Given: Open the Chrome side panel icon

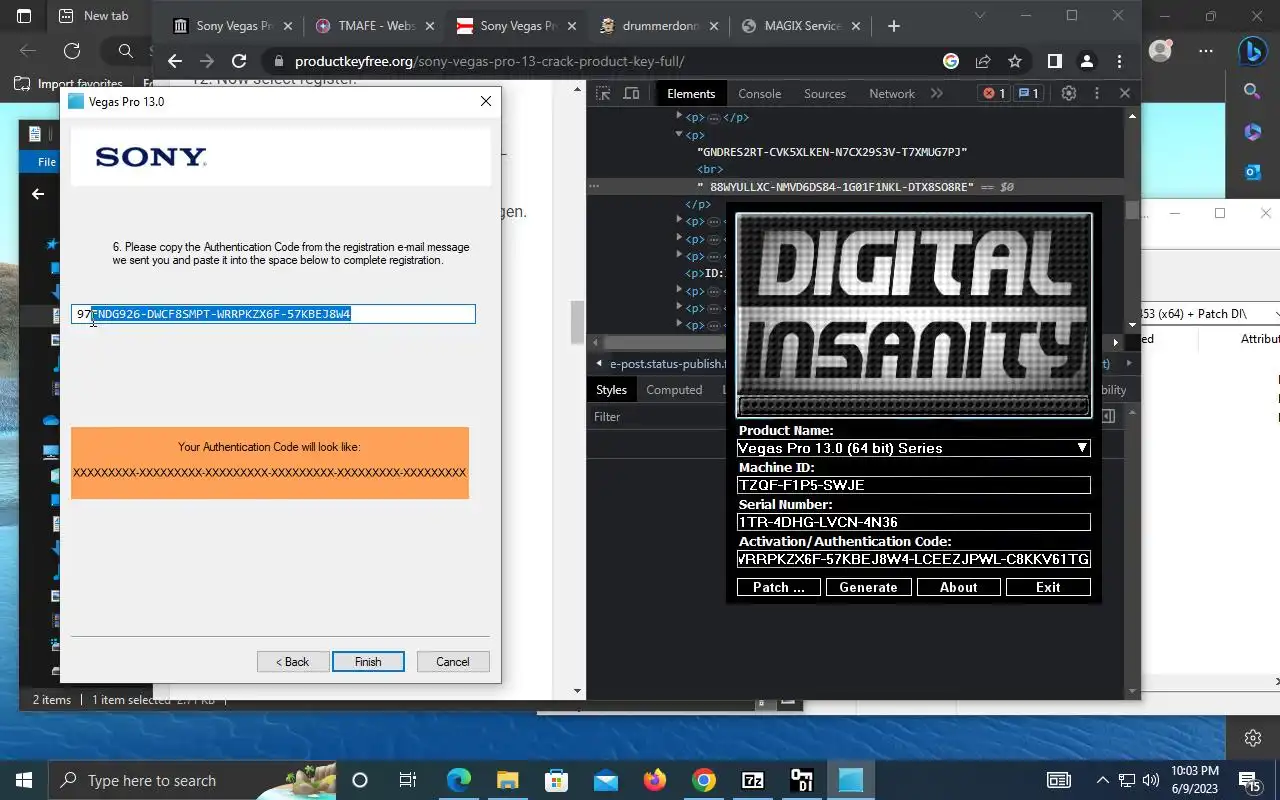Looking at the screenshot, I should 1054,61.
